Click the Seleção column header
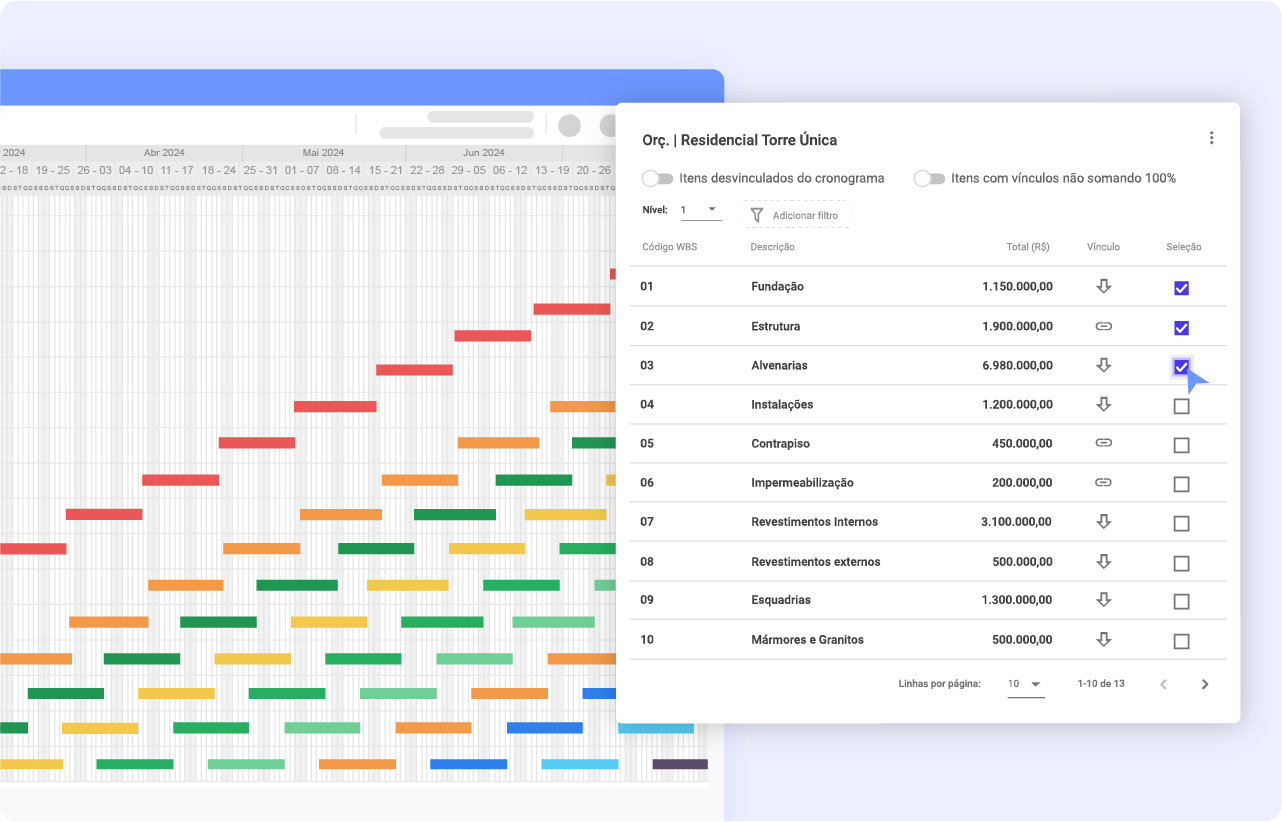 (x=1184, y=247)
